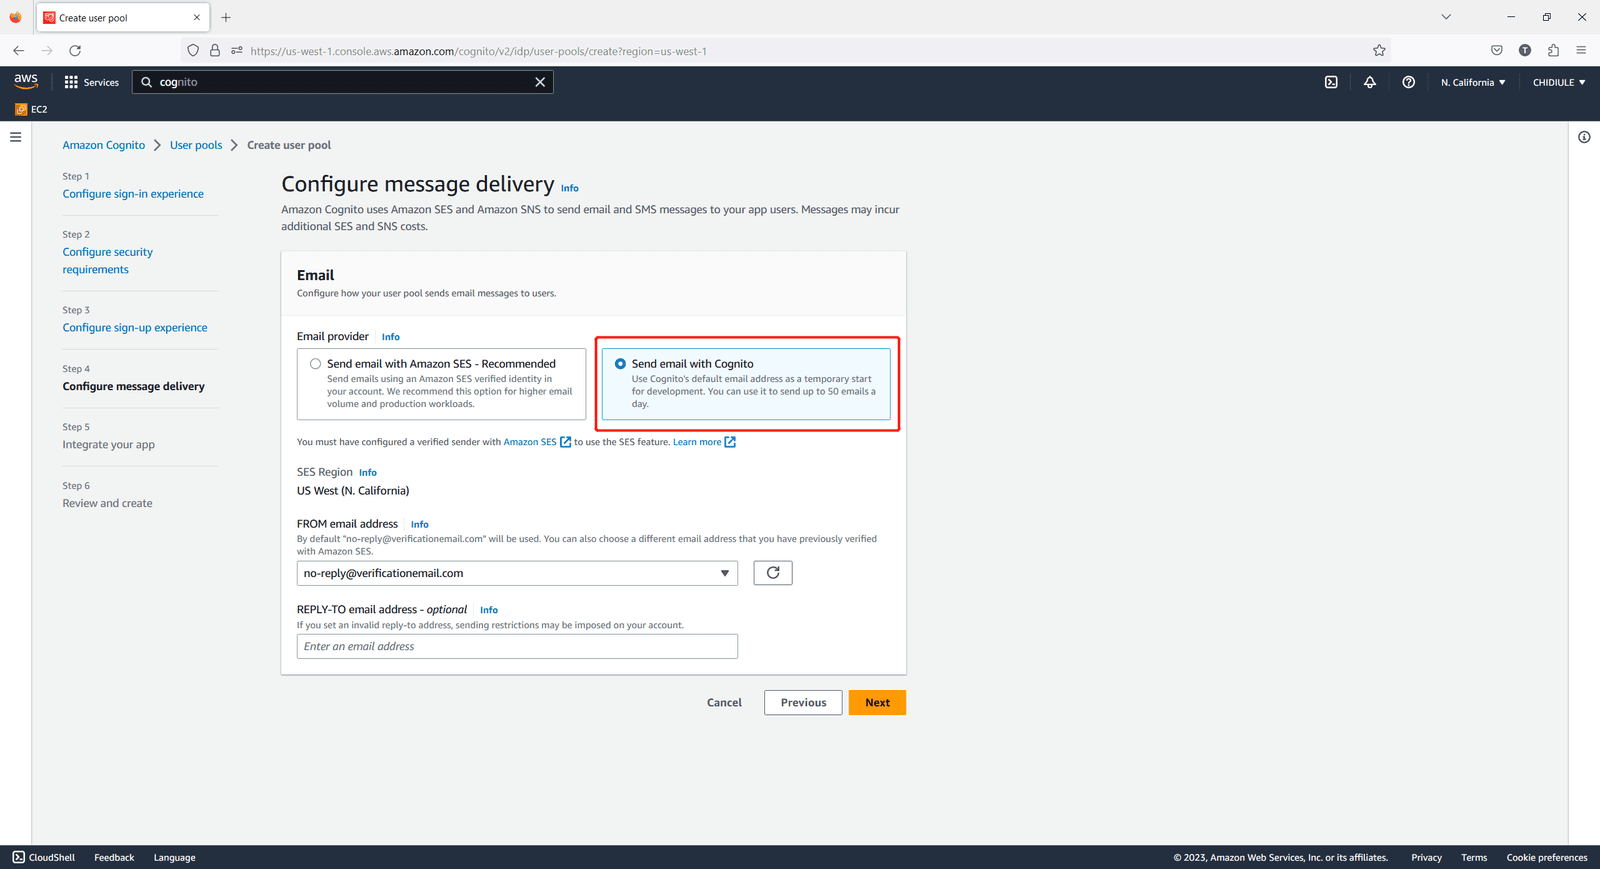Go back with browser back arrow
The image size is (1600, 869).
click(18, 50)
